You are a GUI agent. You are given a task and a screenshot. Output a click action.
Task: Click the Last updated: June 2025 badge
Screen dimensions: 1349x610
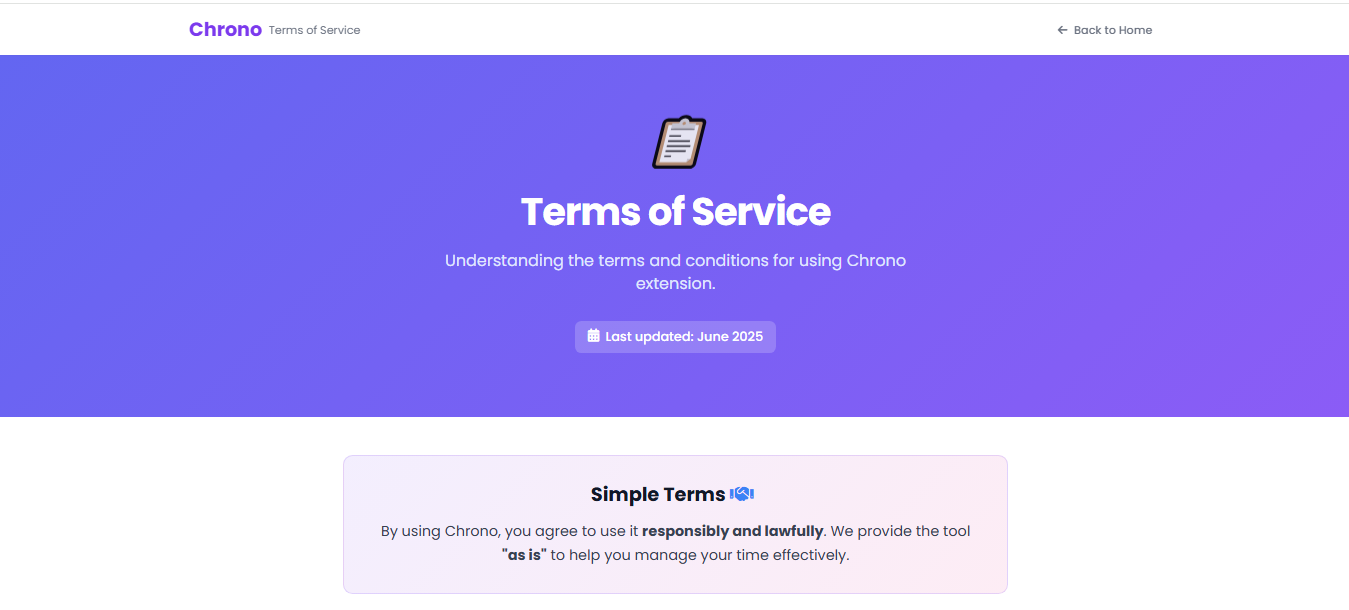675,337
